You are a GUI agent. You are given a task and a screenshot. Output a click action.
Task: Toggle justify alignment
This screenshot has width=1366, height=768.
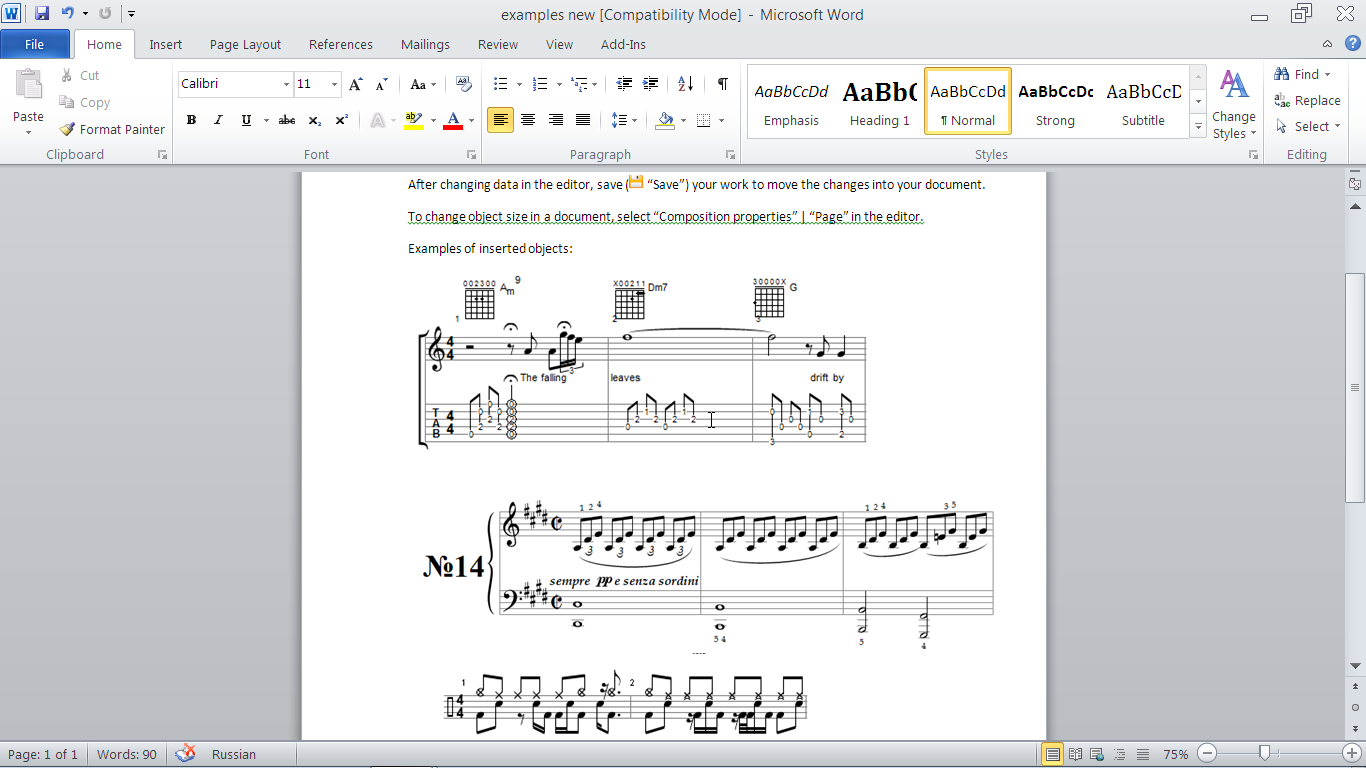581,120
